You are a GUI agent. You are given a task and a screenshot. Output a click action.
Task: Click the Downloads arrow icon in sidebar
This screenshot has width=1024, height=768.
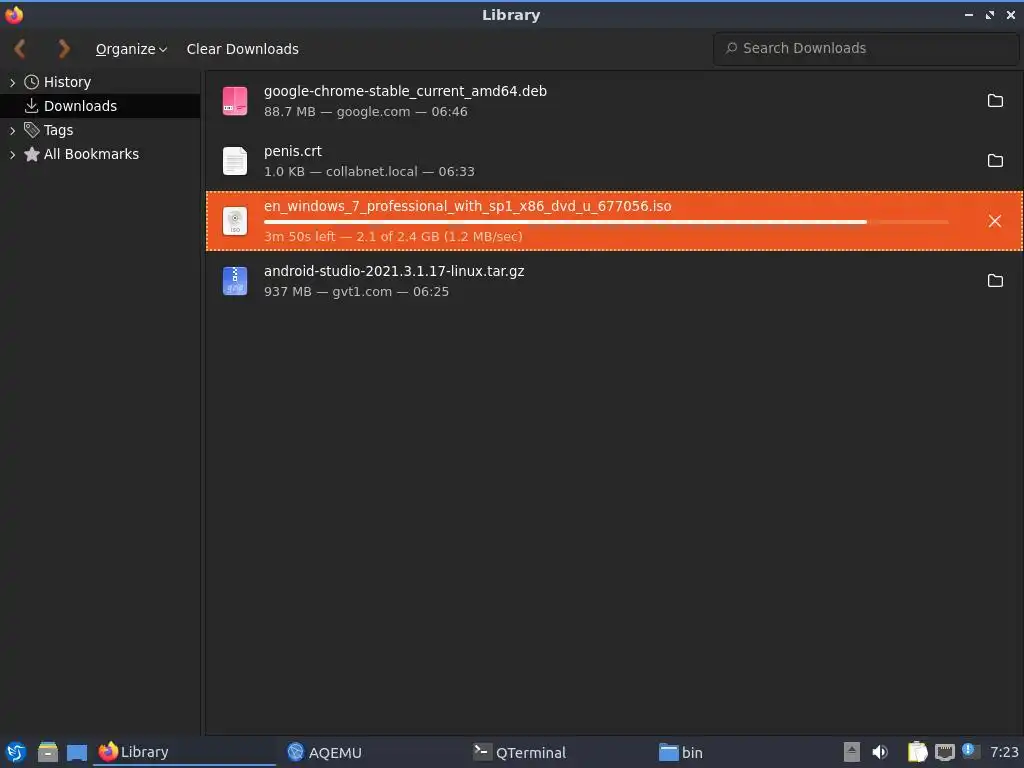[31, 105]
